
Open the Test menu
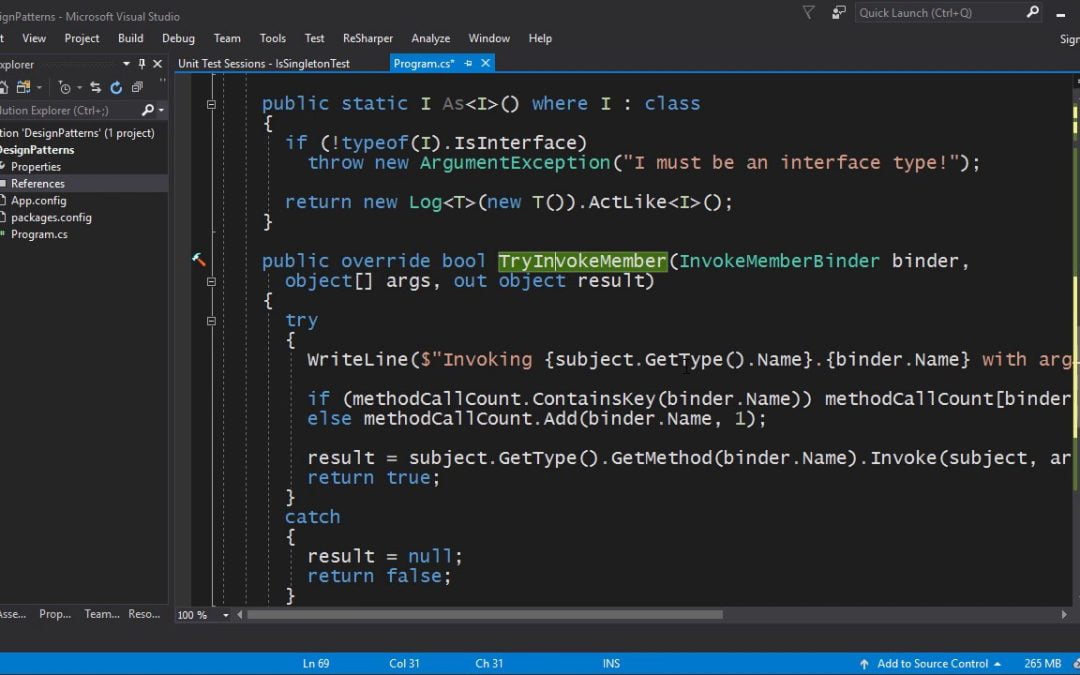tap(314, 39)
